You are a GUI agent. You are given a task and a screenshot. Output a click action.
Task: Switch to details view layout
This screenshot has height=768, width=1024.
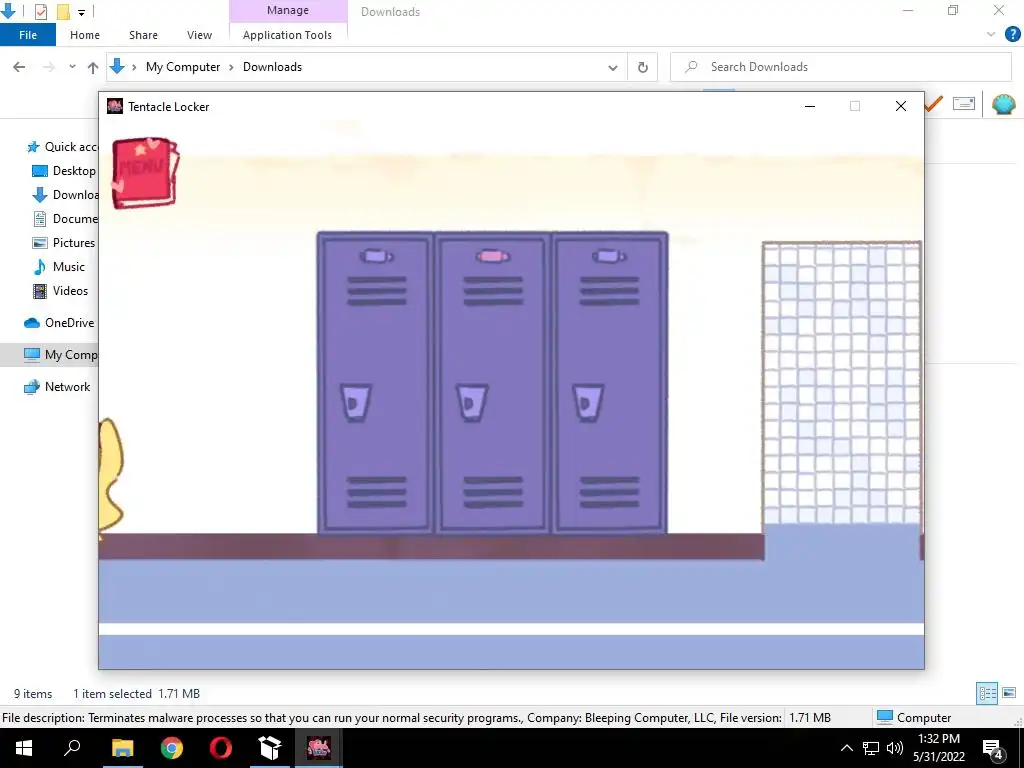[x=987, y=693]
